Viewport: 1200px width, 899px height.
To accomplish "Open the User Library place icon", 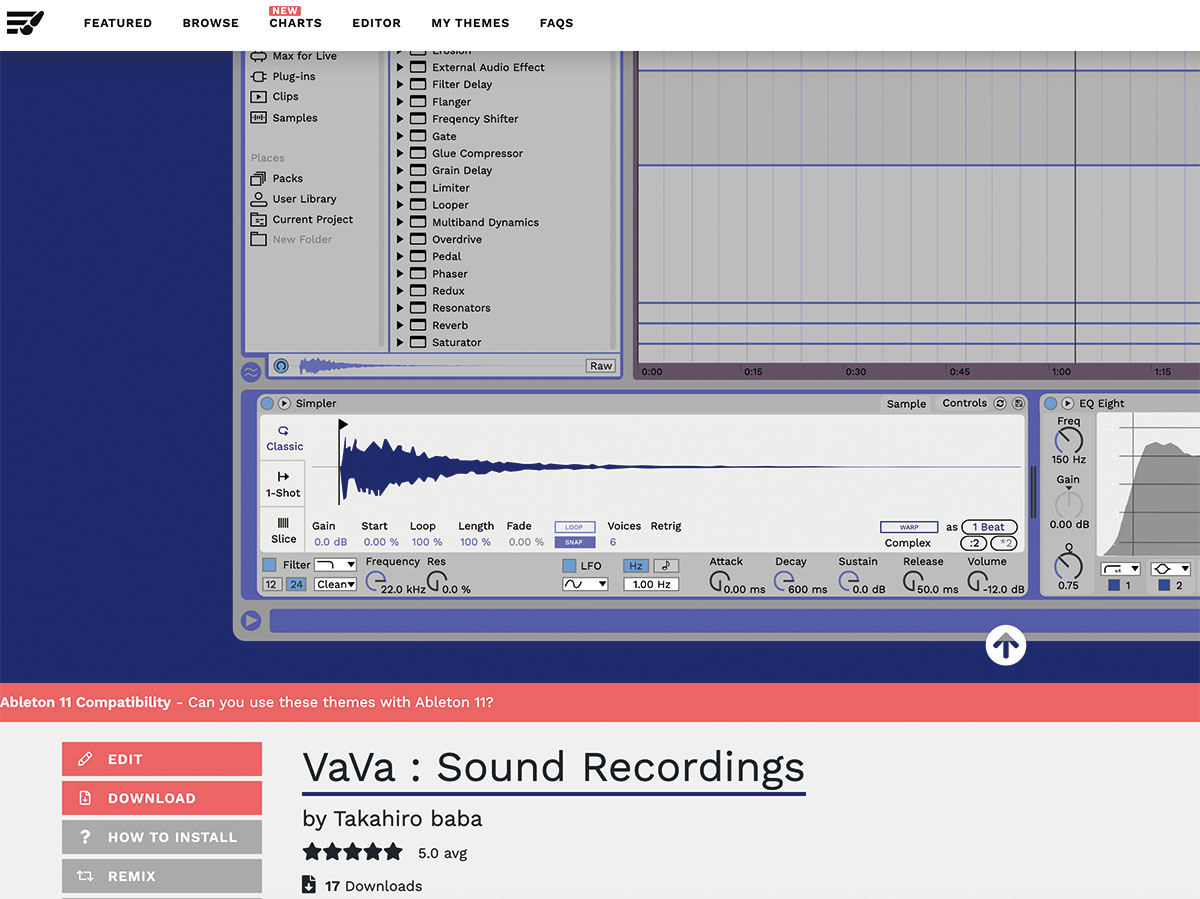I will (x=258, y=199).
